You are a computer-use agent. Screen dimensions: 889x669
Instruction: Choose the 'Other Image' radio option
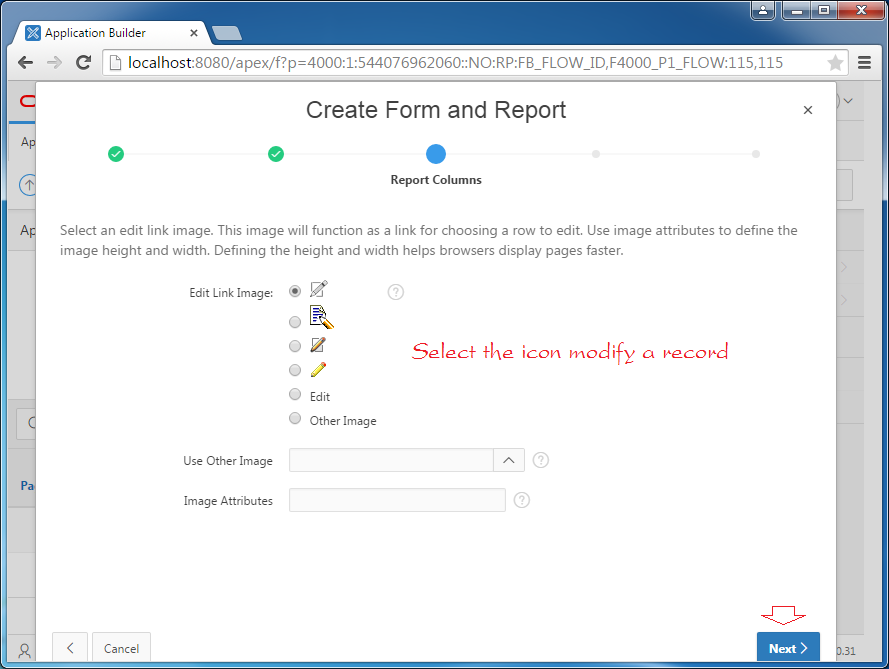point(295,418)
